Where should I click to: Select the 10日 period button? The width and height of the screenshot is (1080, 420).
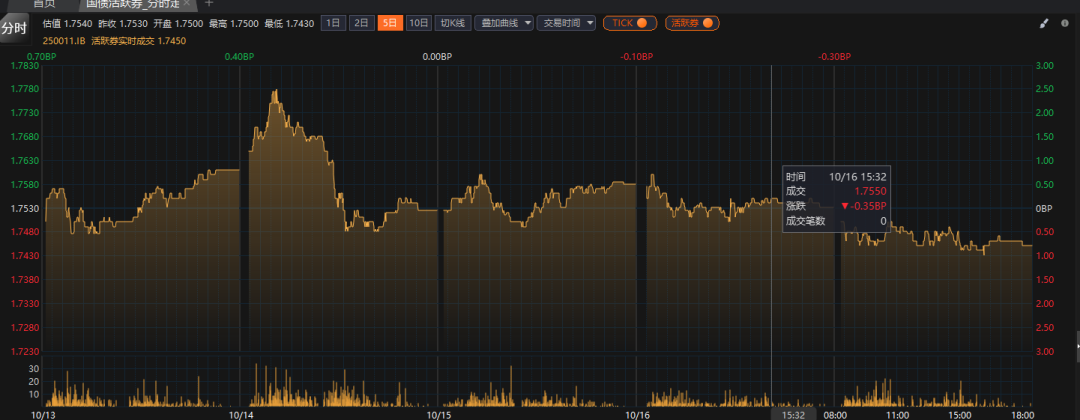click(x=419, y=22)
